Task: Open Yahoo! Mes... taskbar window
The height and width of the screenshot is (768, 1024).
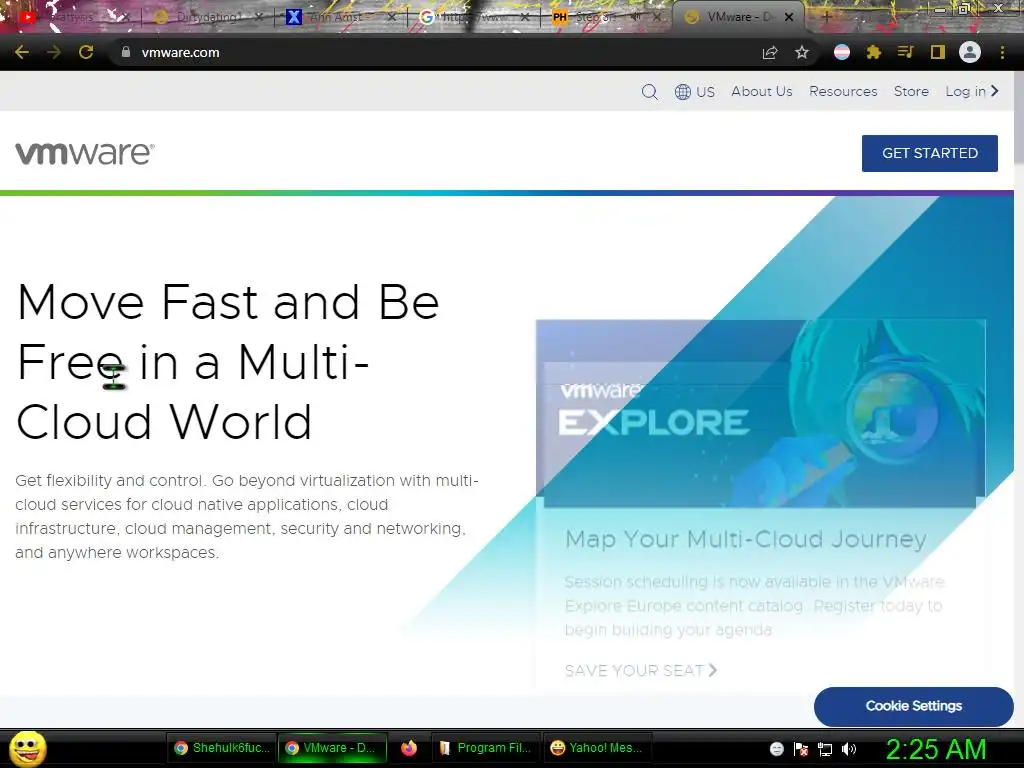Action: pyautogui.click(x=597, y=748)
